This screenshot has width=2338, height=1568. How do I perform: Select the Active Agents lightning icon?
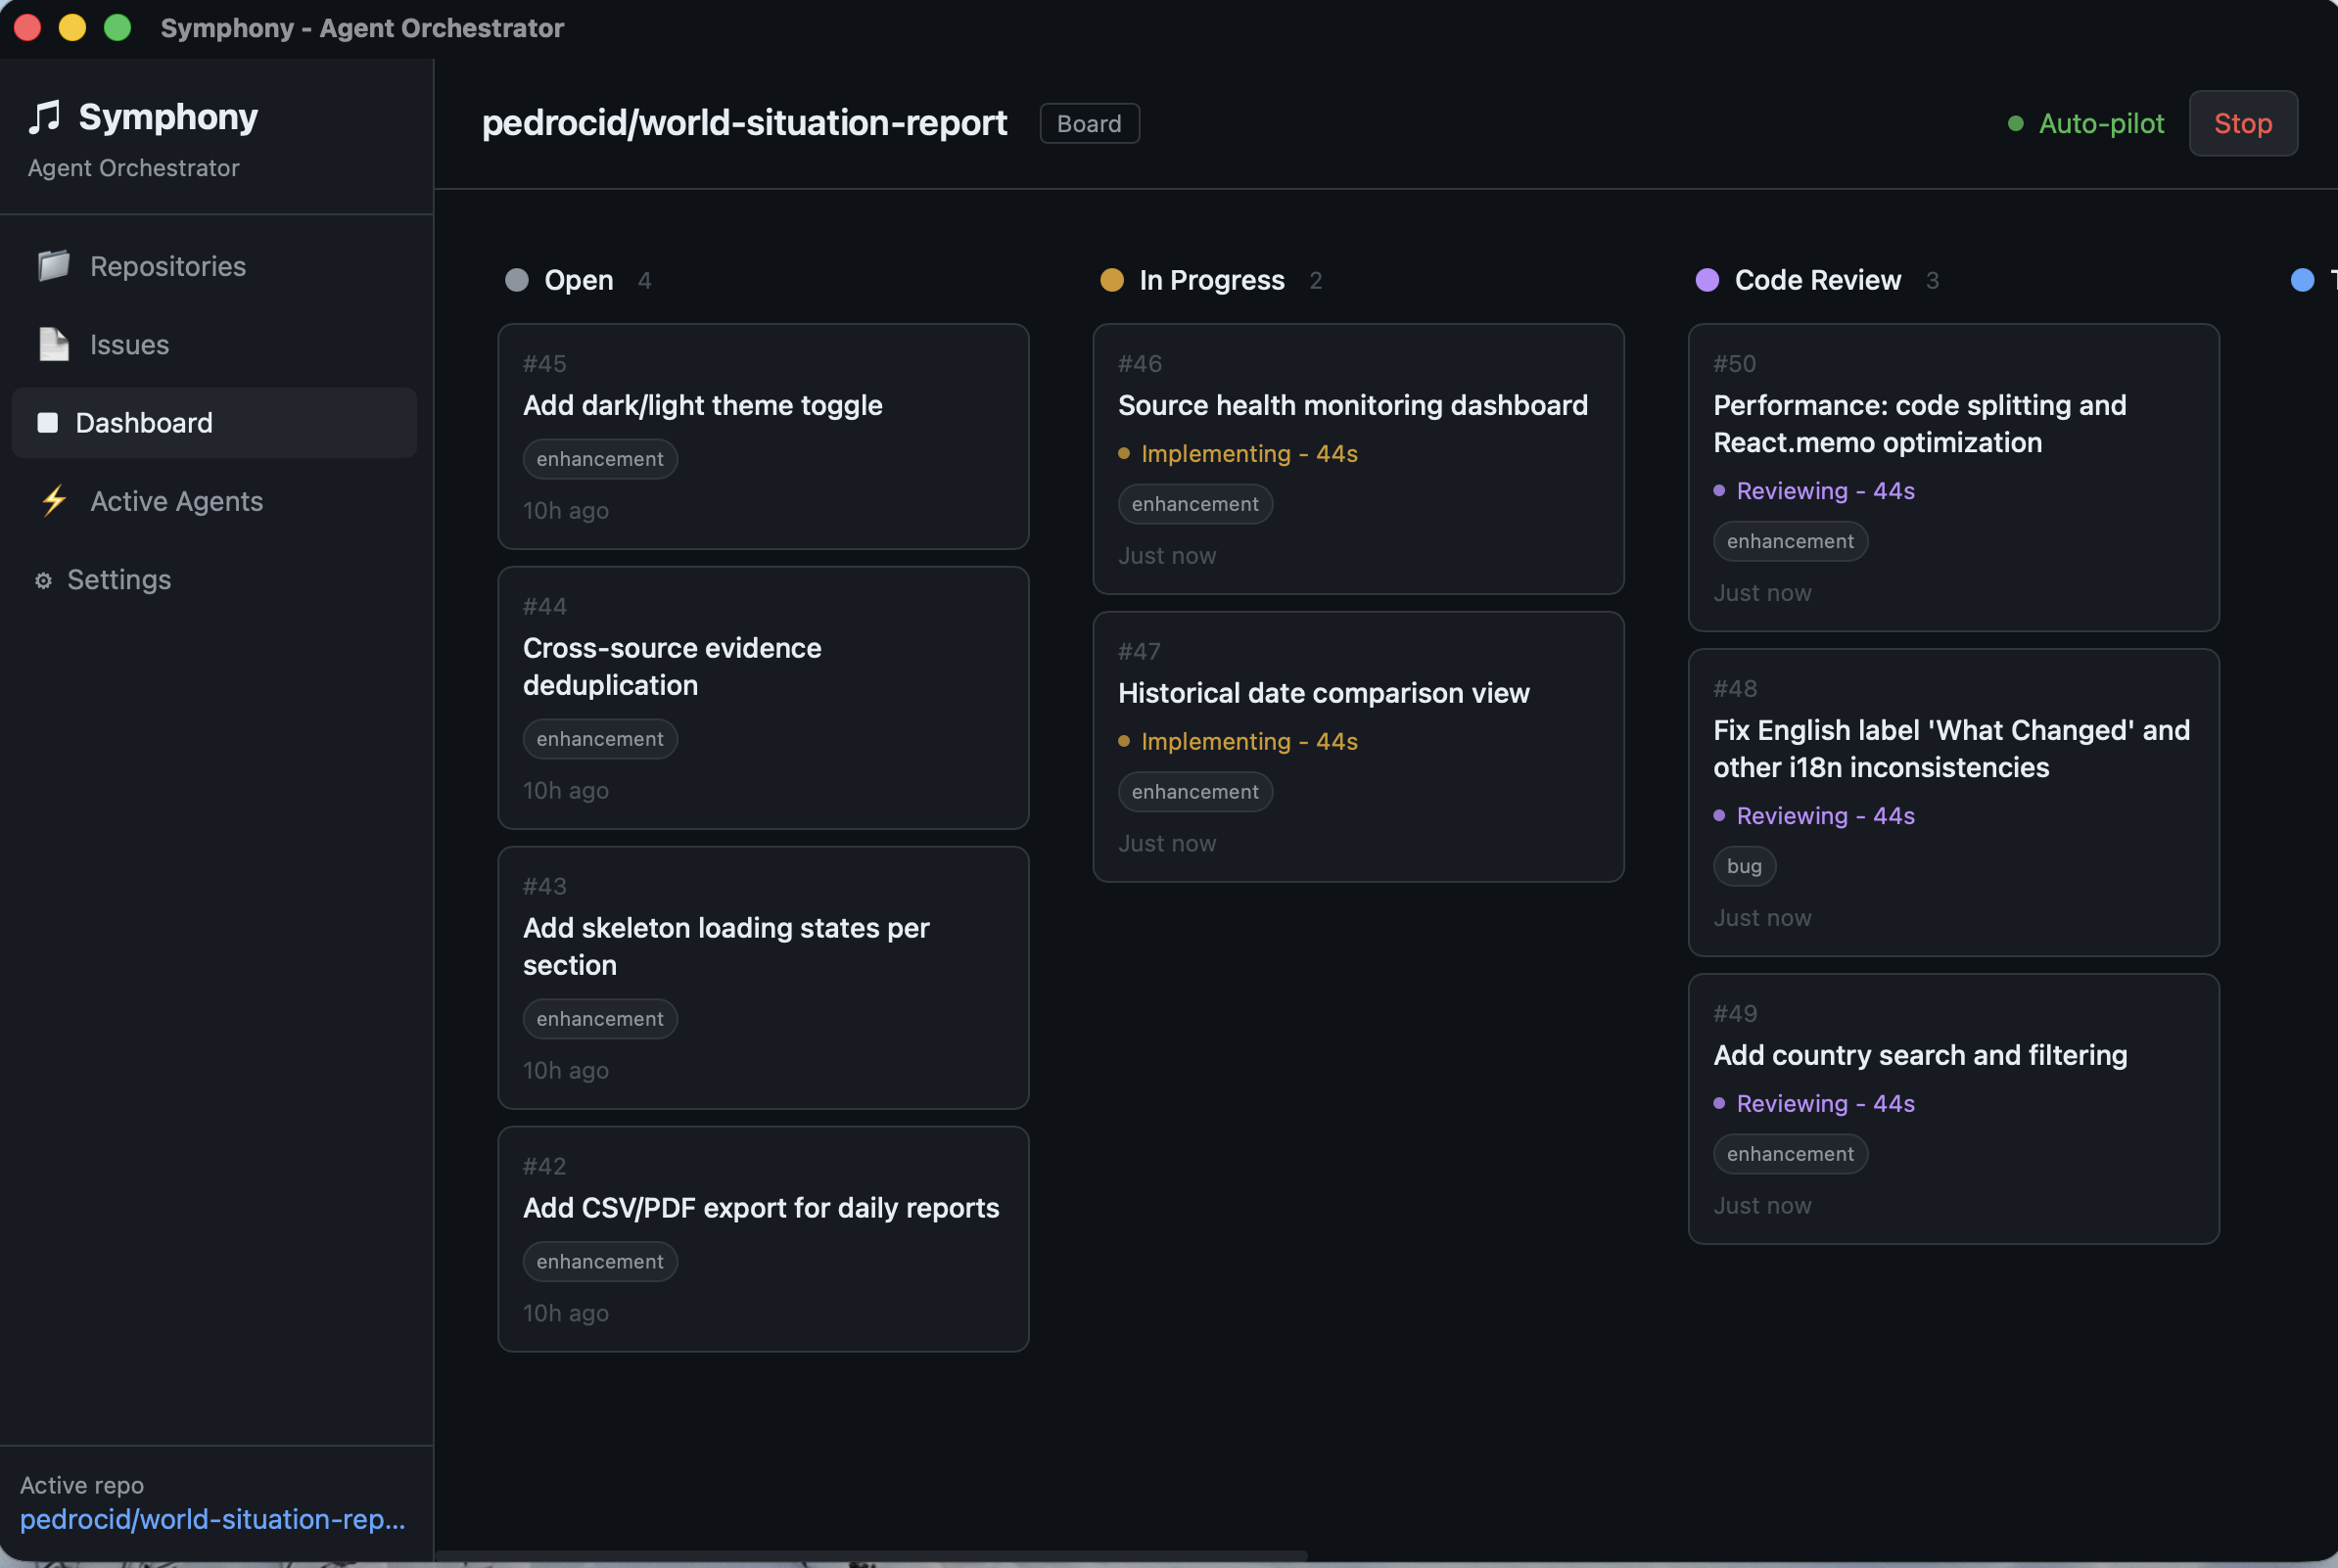pyautogui.click(x=53, y=501)
